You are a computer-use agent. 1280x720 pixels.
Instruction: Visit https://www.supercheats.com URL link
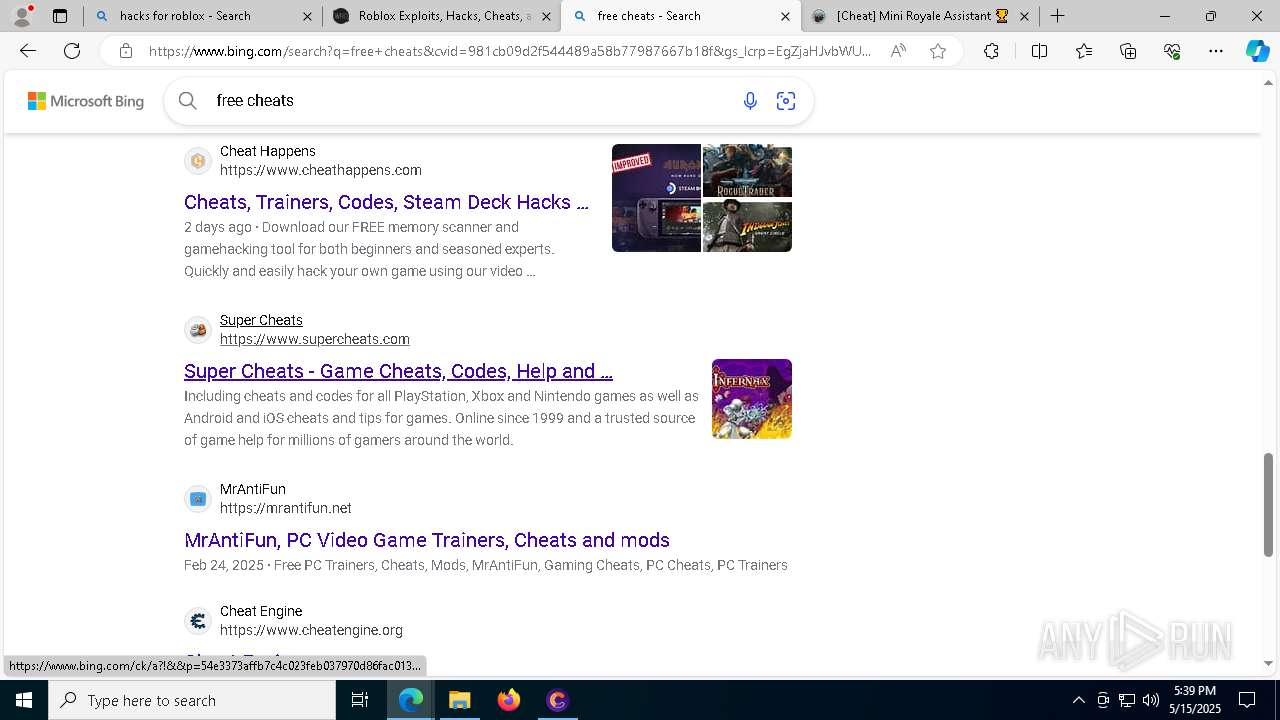click(315, 339)
